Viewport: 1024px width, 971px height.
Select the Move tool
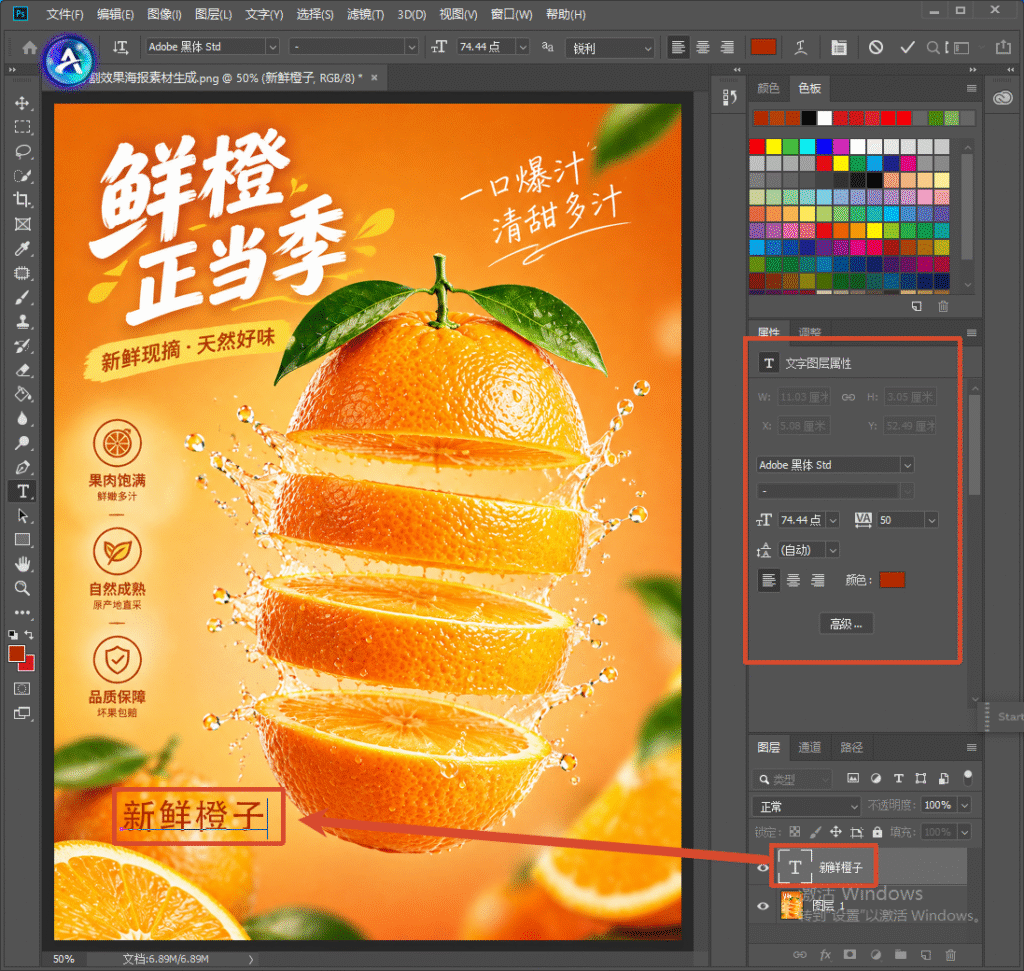click(22, 103)
